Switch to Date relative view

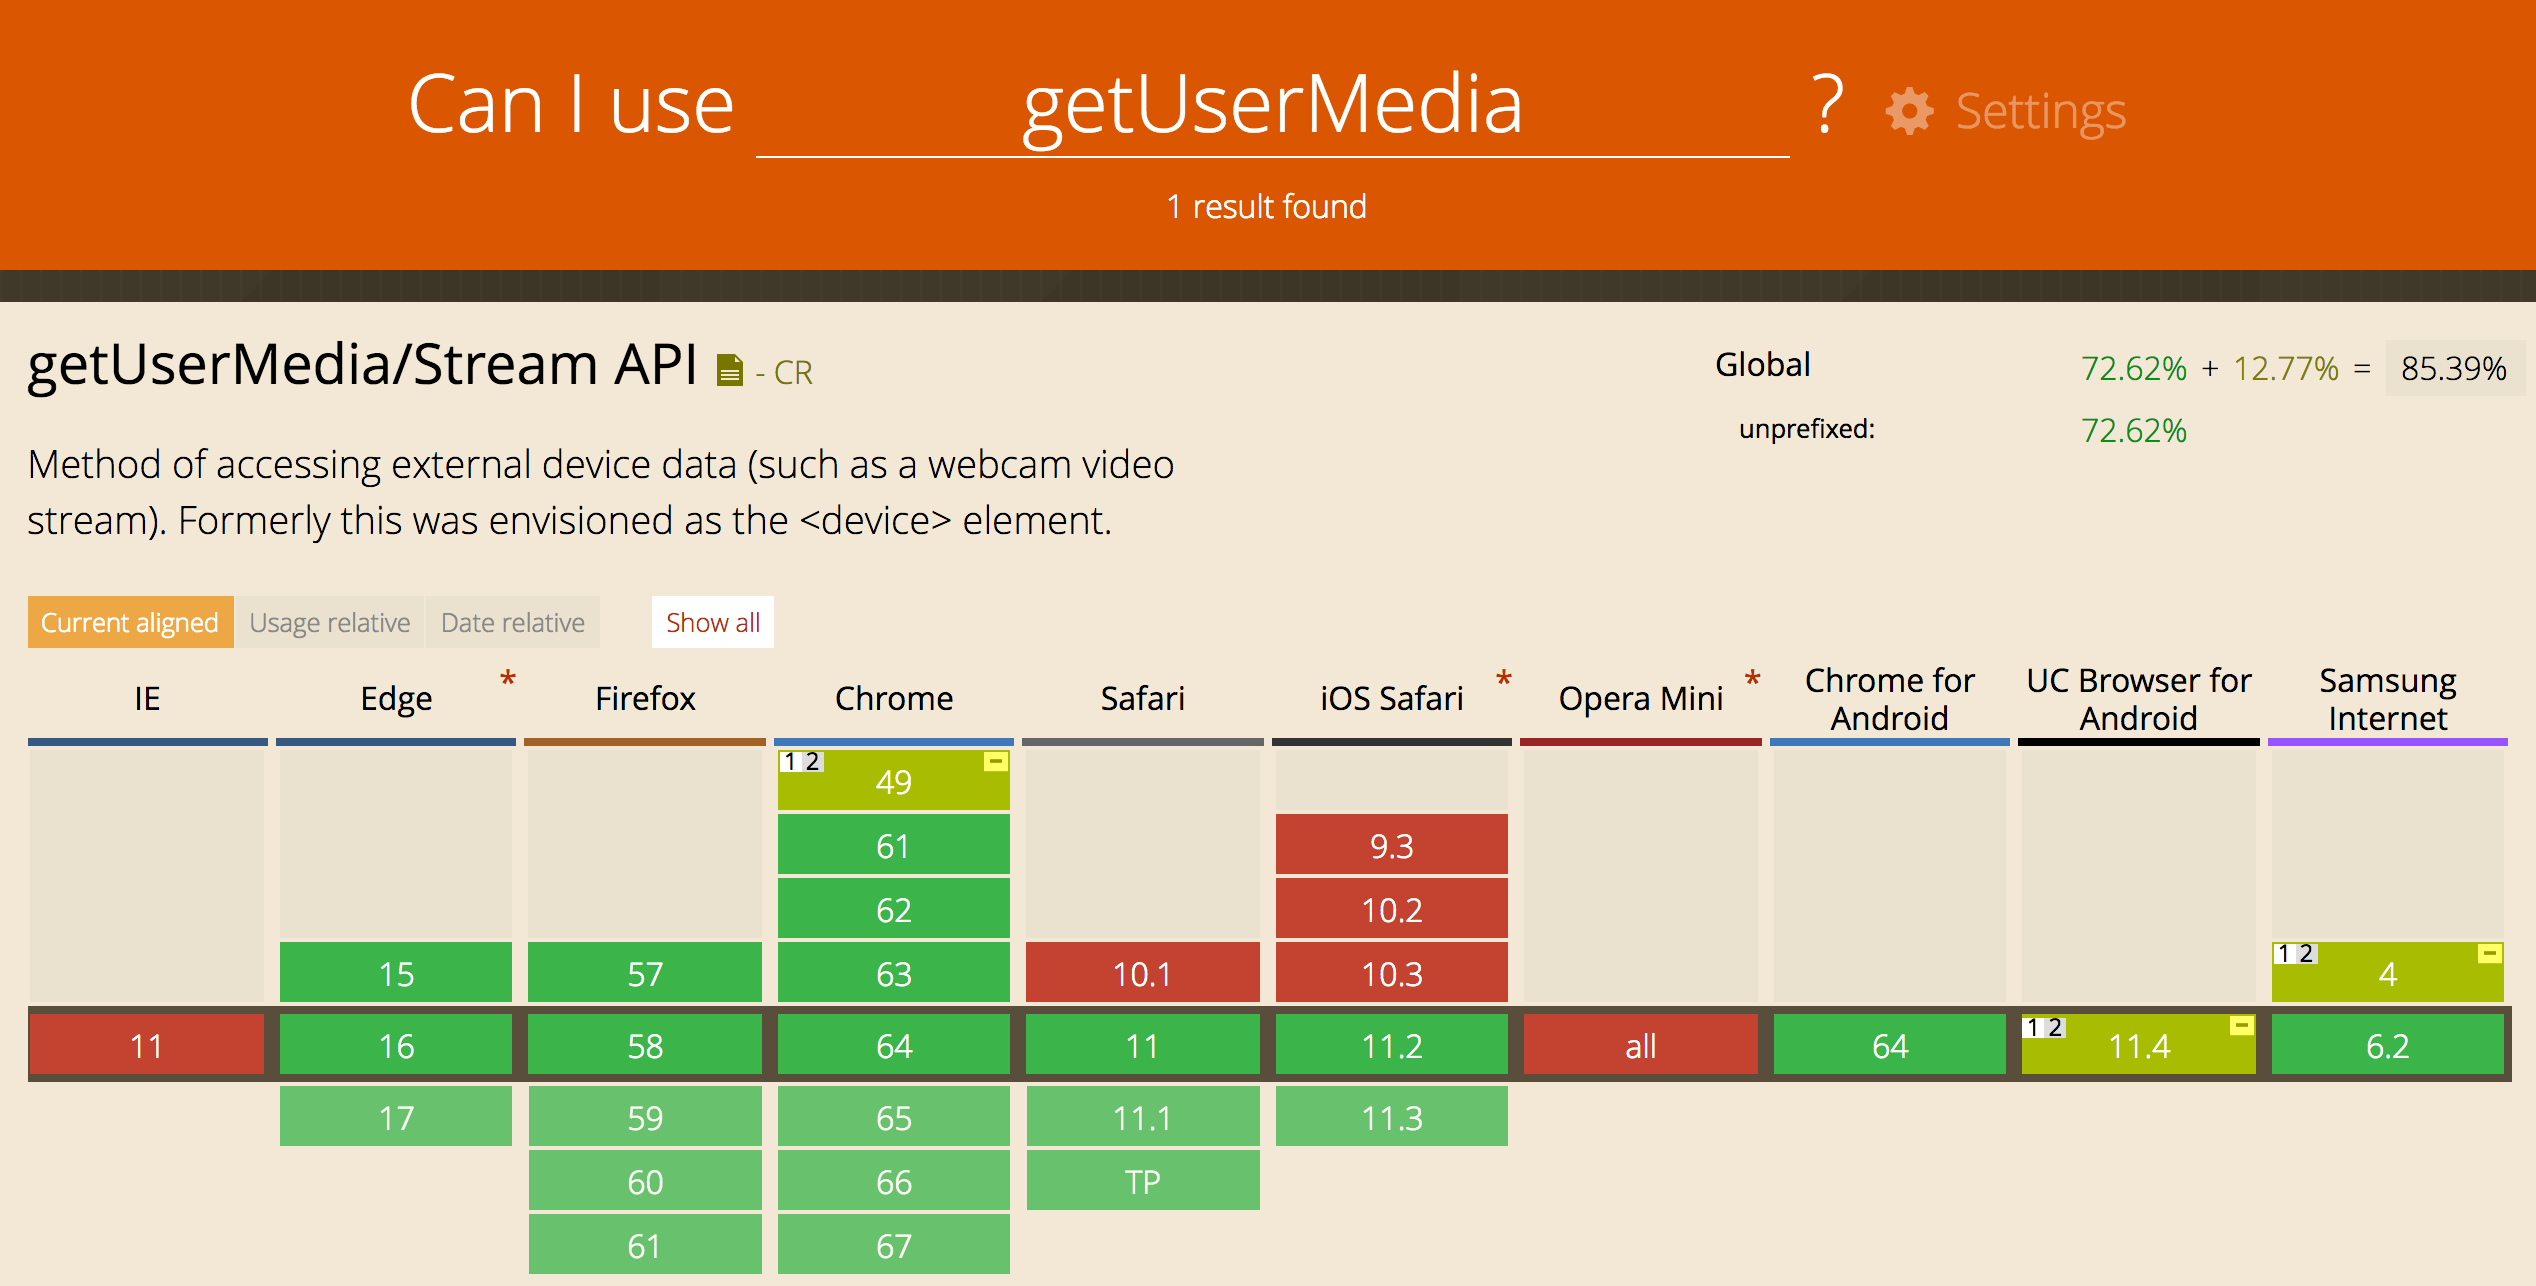513,622
